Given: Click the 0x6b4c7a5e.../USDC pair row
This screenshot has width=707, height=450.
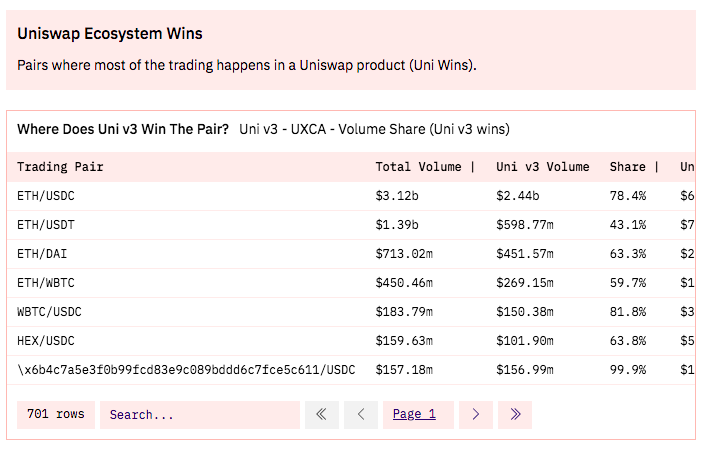Looking at the screenshot, I should 186,370.
